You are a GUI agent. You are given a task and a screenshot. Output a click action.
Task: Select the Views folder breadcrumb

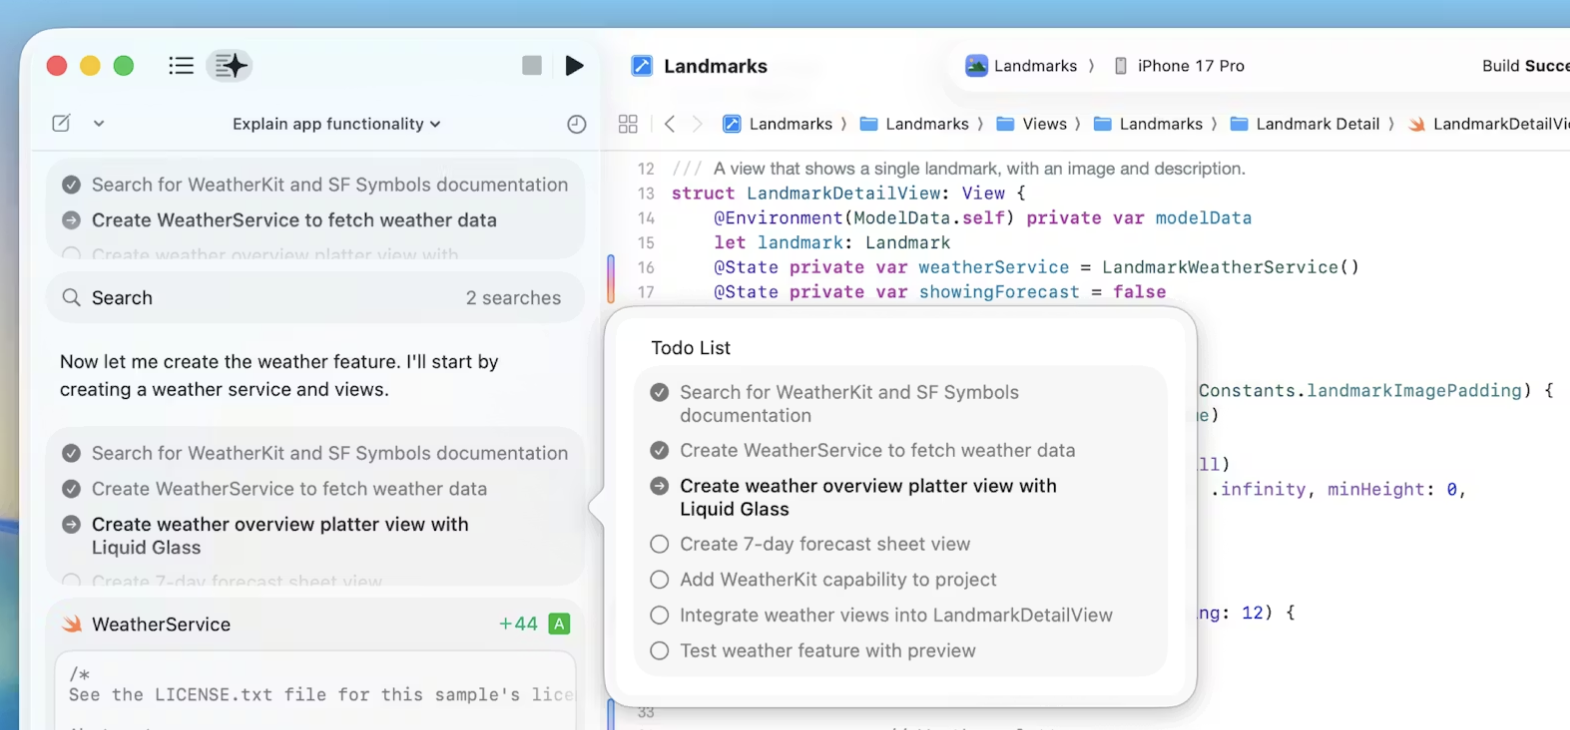[x=1032, y=124]
